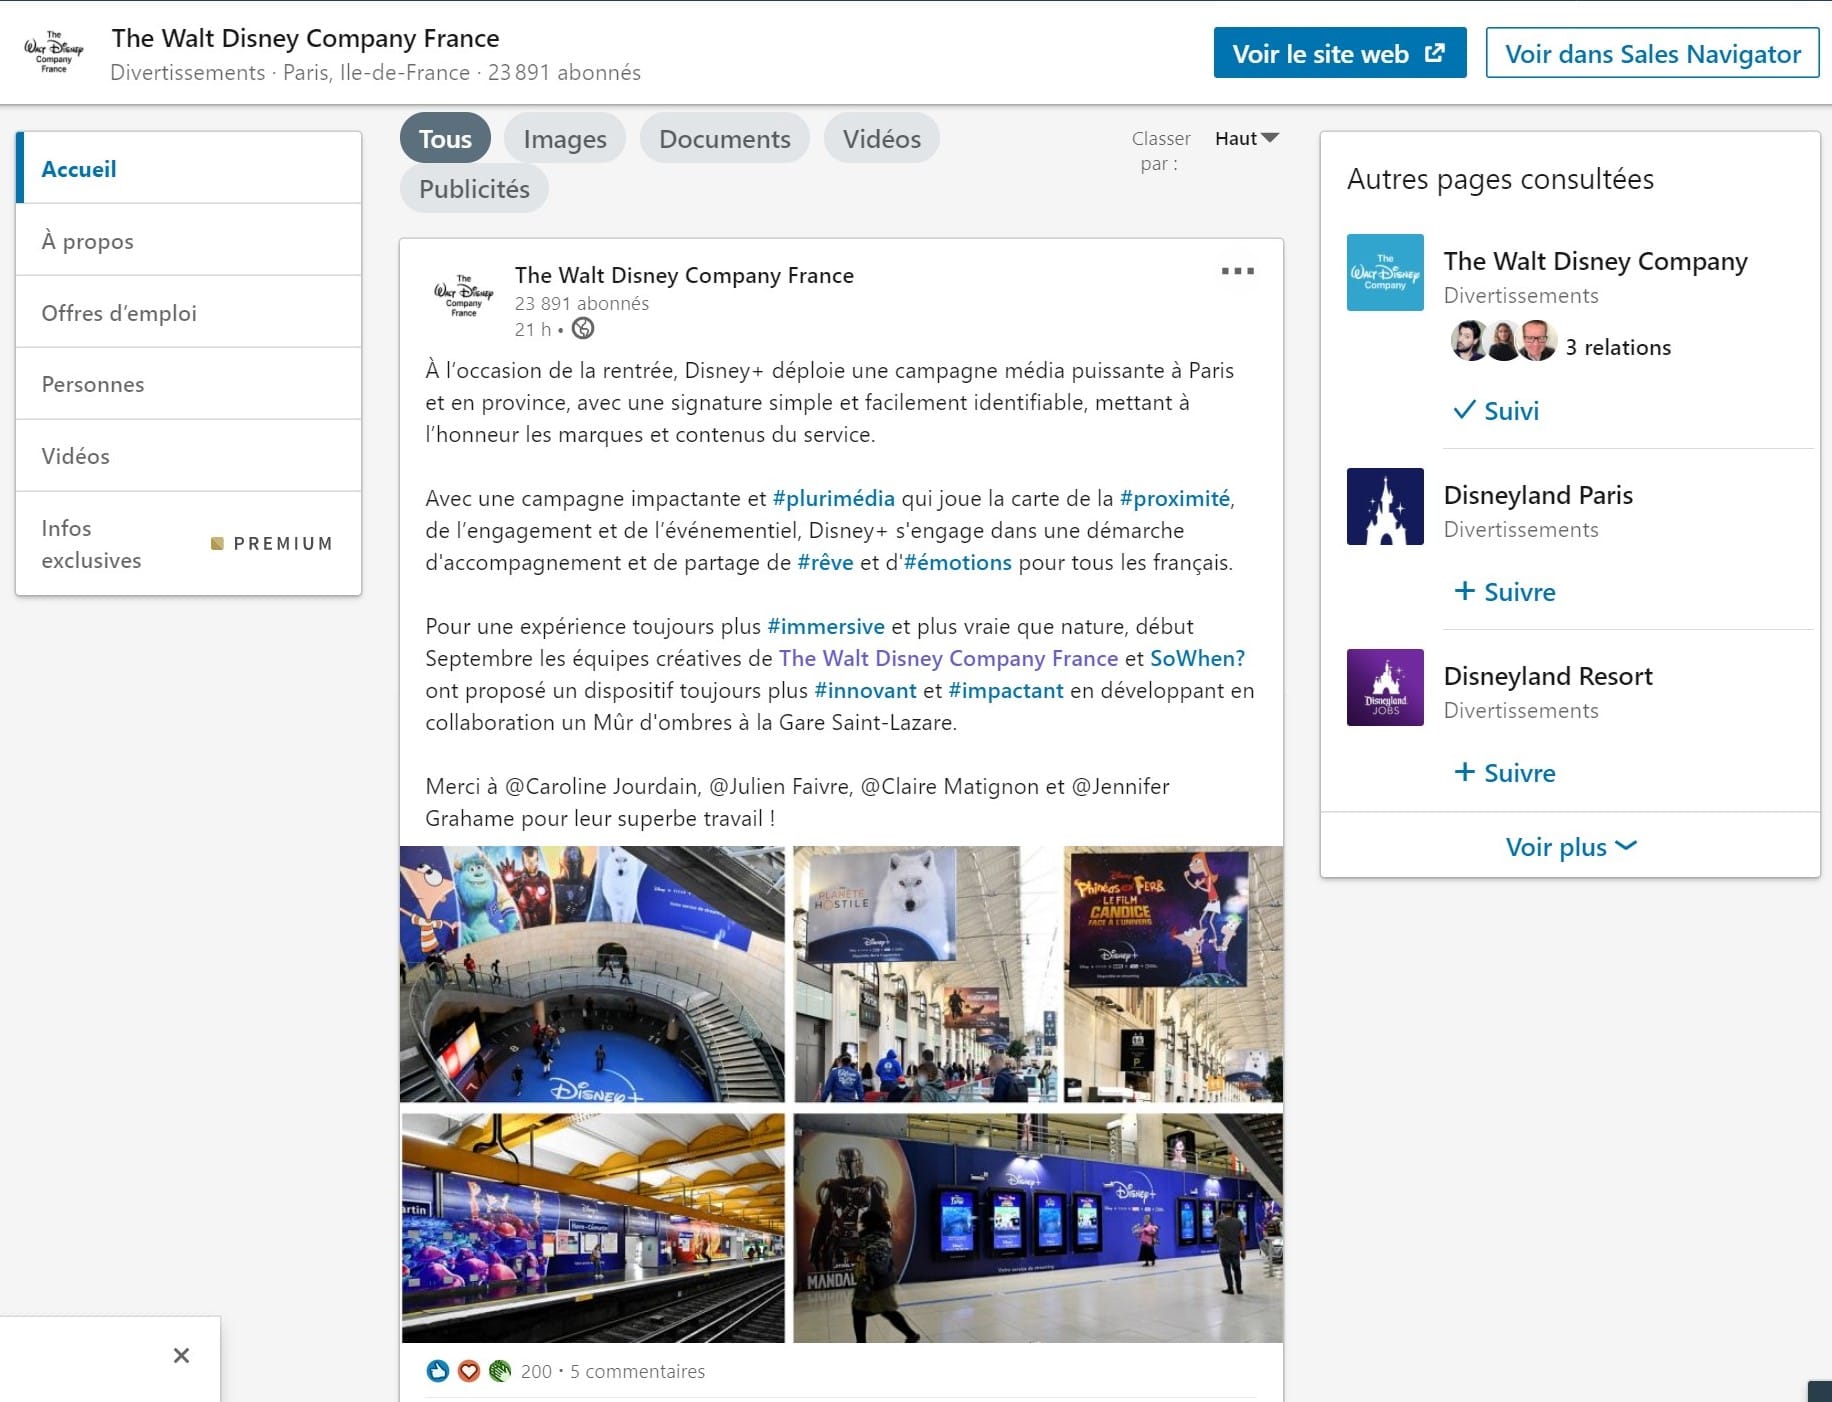The image size is (1832, 1402).
Task: Open The Walt Disney Company page title
Action: click(1595, 260)
